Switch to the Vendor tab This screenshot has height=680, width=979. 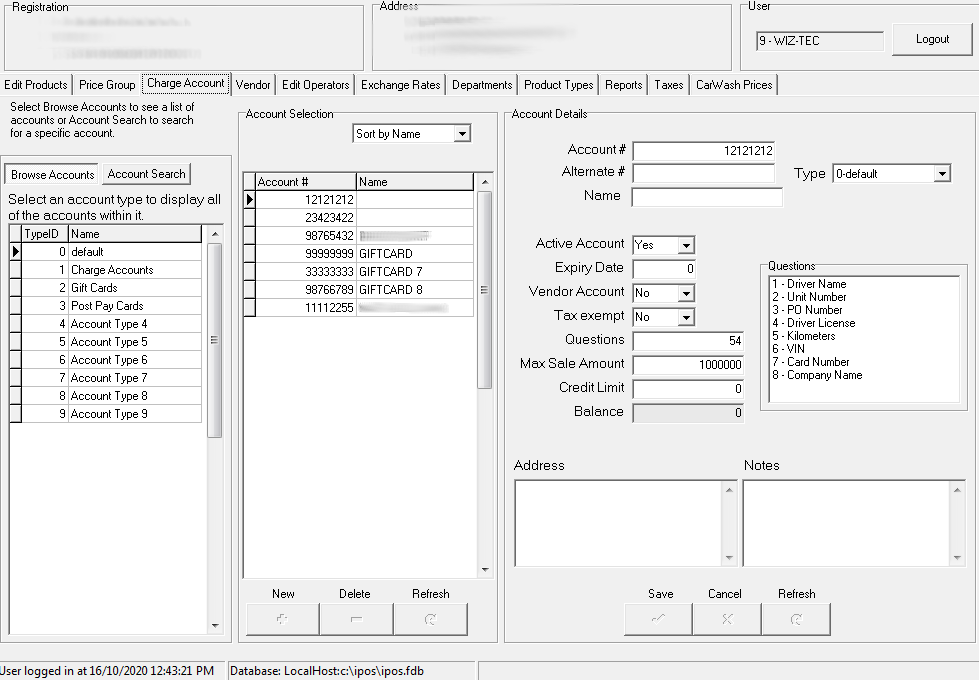tap(253, 85)
